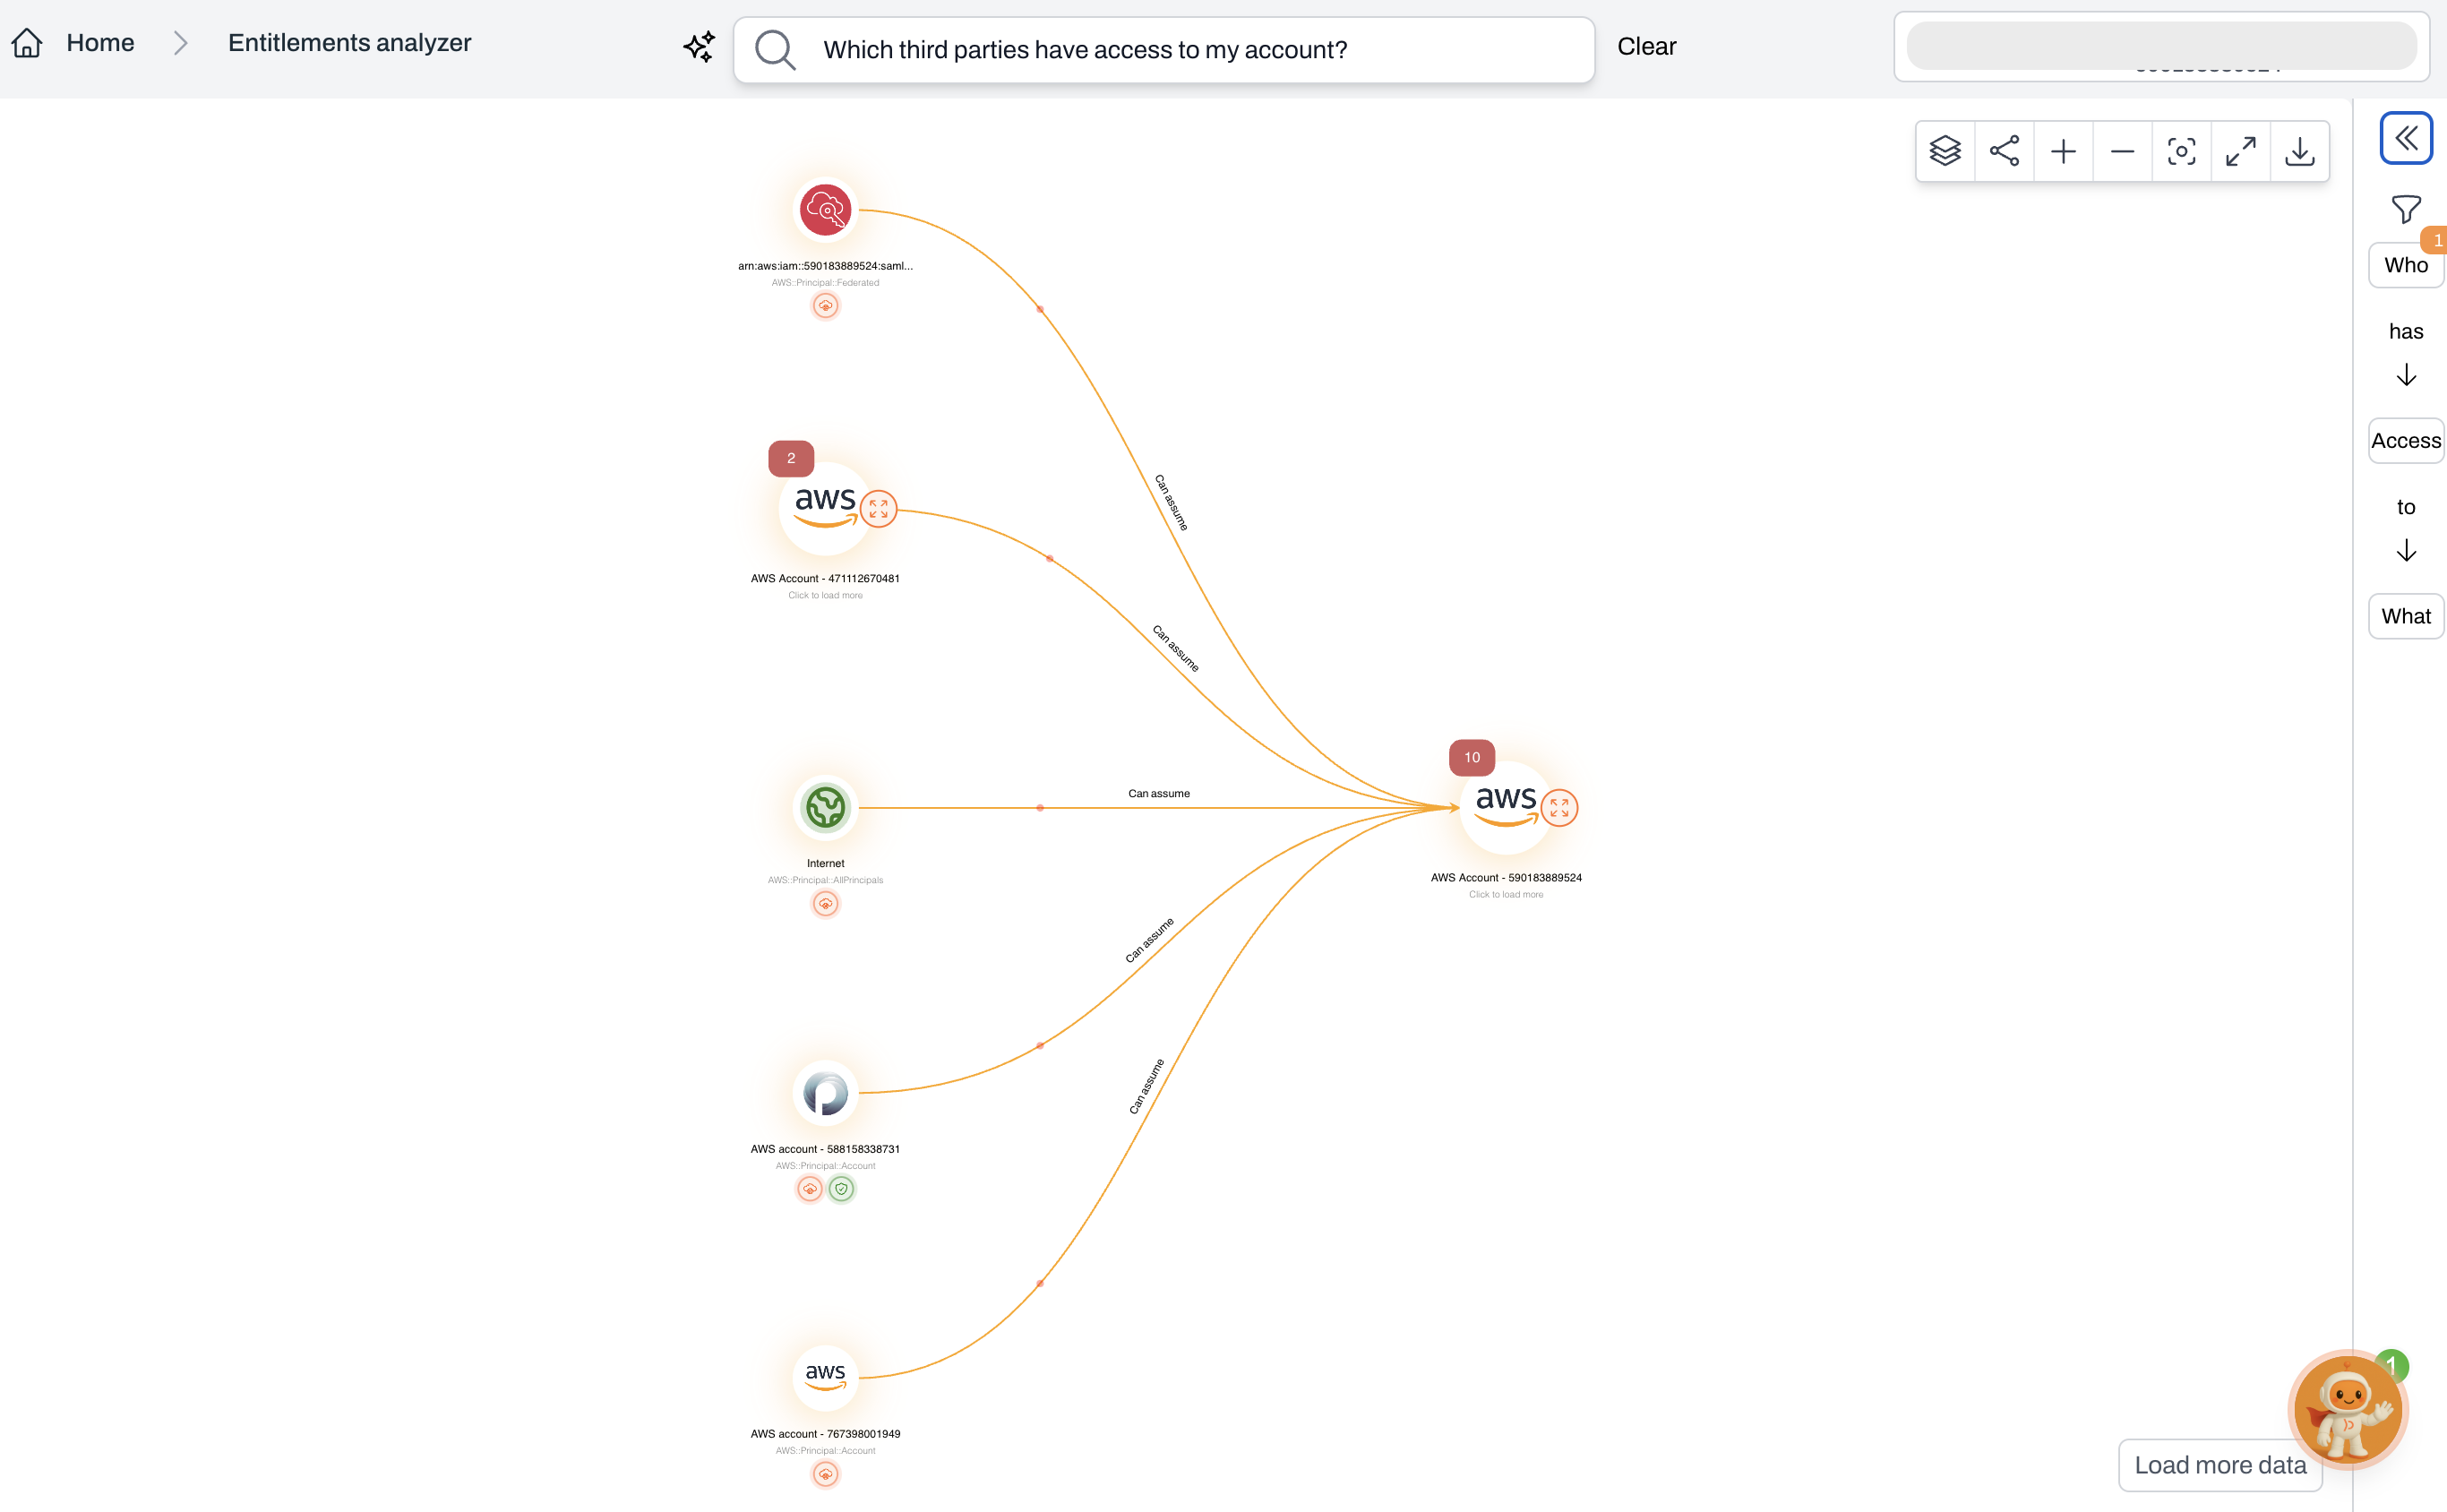Click 'Can assume' label on Internet edge
The image size is (2447, 1512).
point(1159,794)
